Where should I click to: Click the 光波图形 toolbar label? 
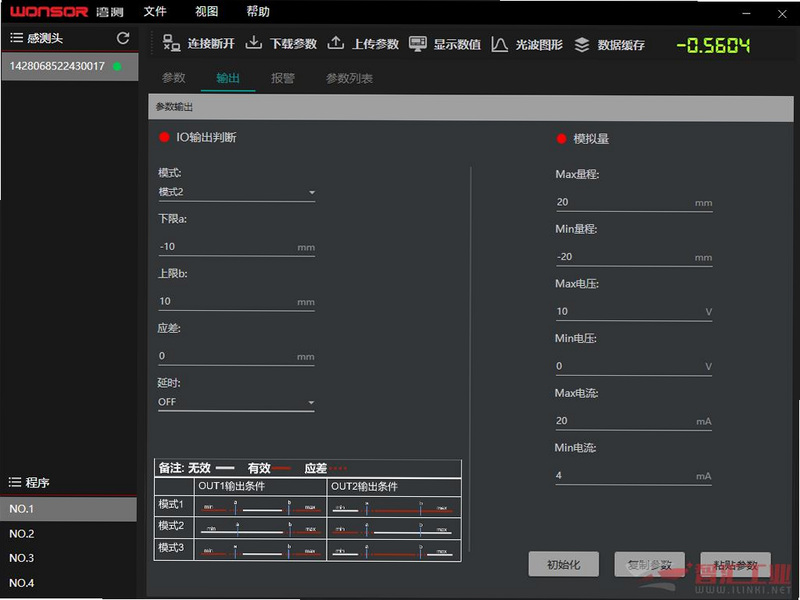[539, 45]
